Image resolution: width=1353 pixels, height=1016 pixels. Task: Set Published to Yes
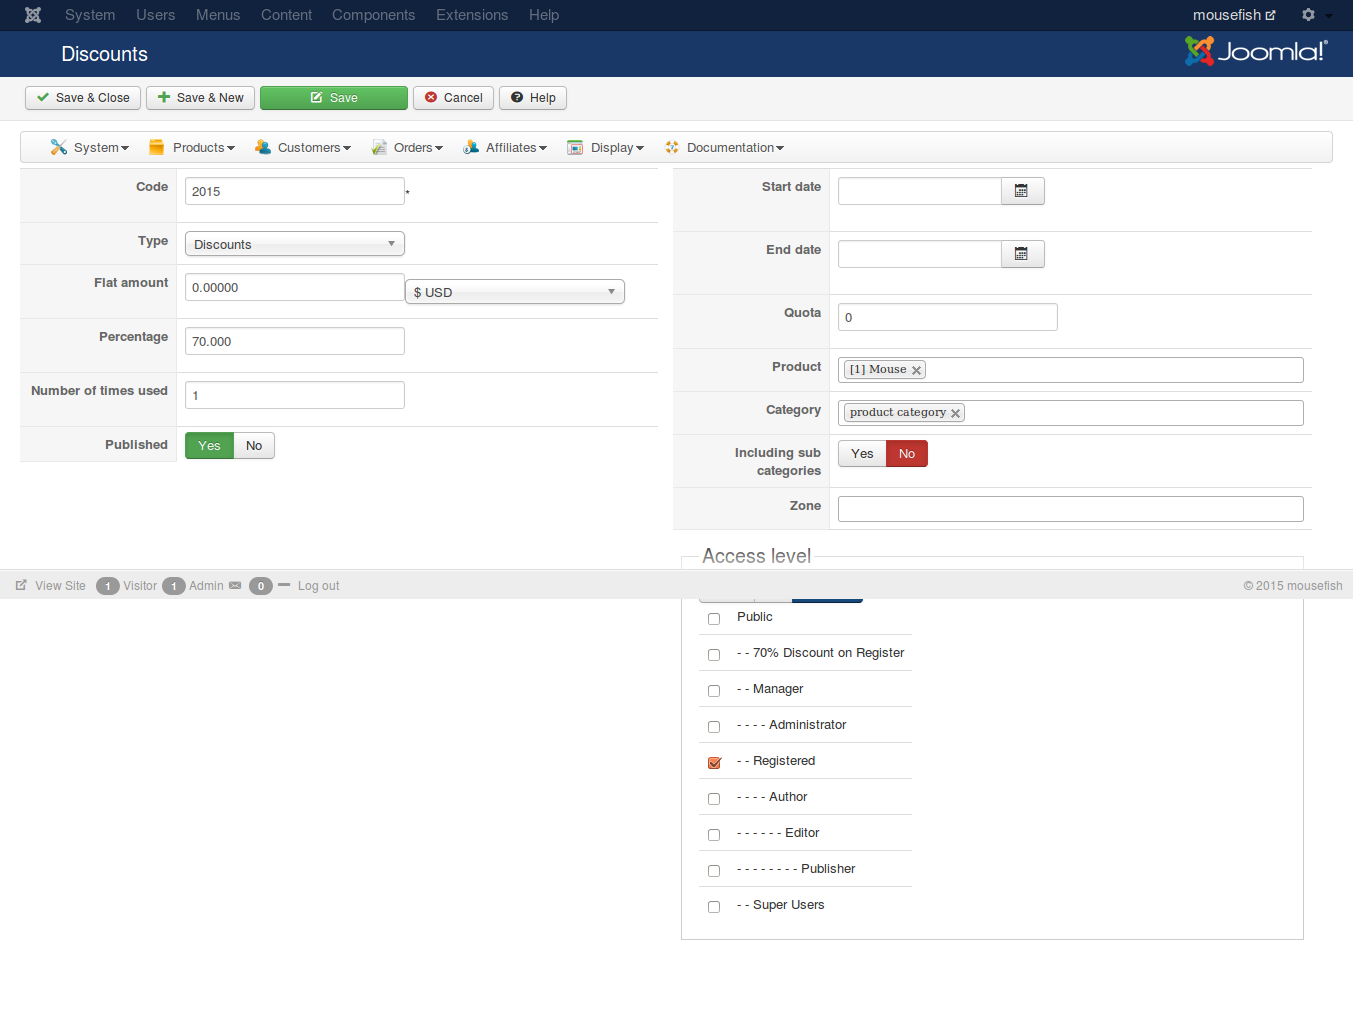coord(209,446)
